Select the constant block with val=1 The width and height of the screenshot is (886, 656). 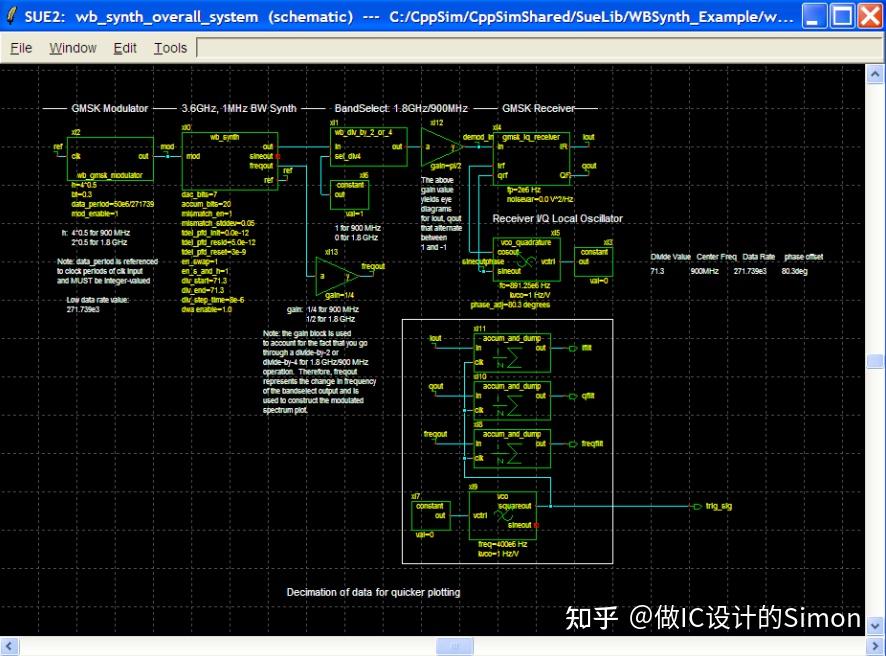point(348,192)
